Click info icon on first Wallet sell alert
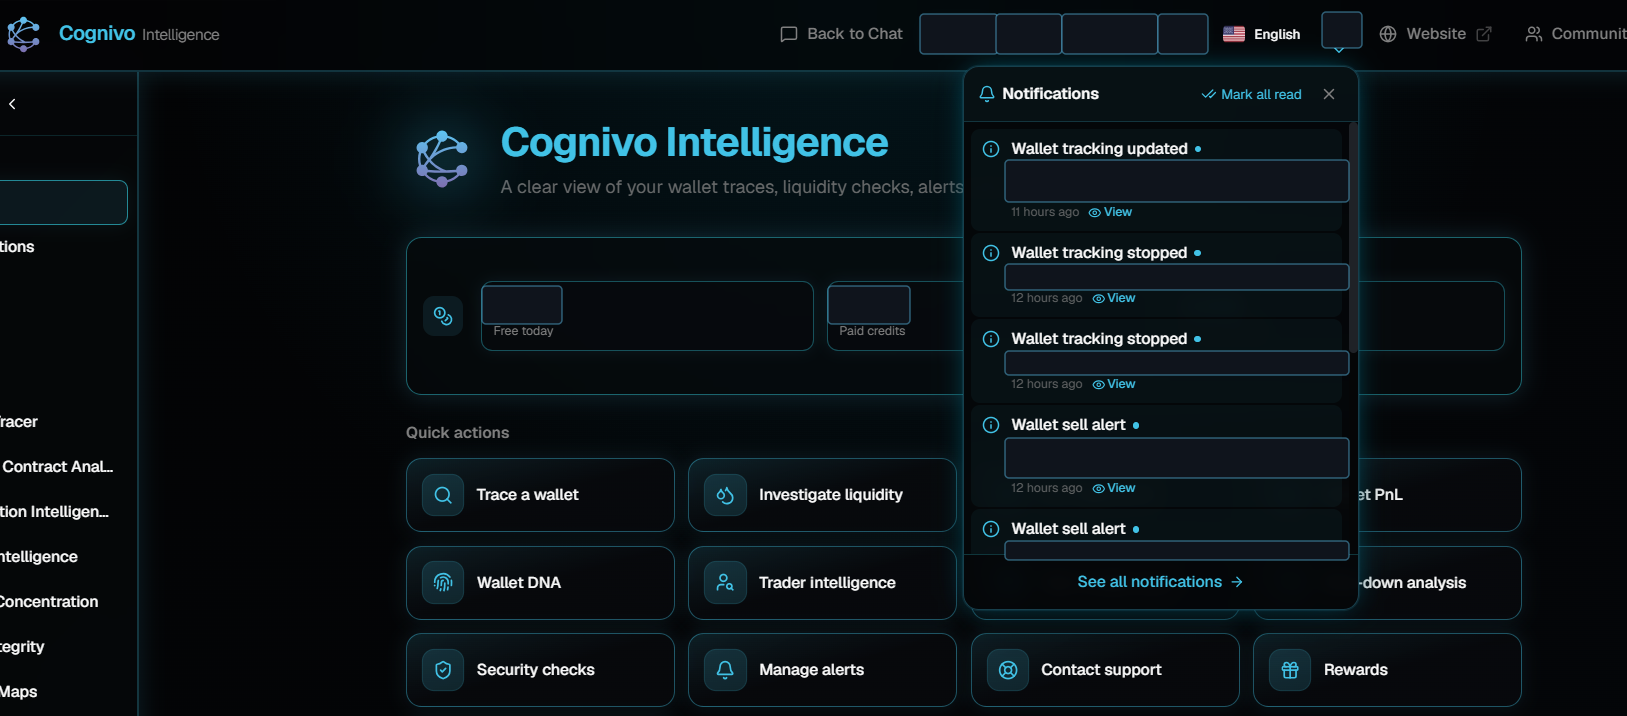The image size is (1627, 716). coord(991,425)
